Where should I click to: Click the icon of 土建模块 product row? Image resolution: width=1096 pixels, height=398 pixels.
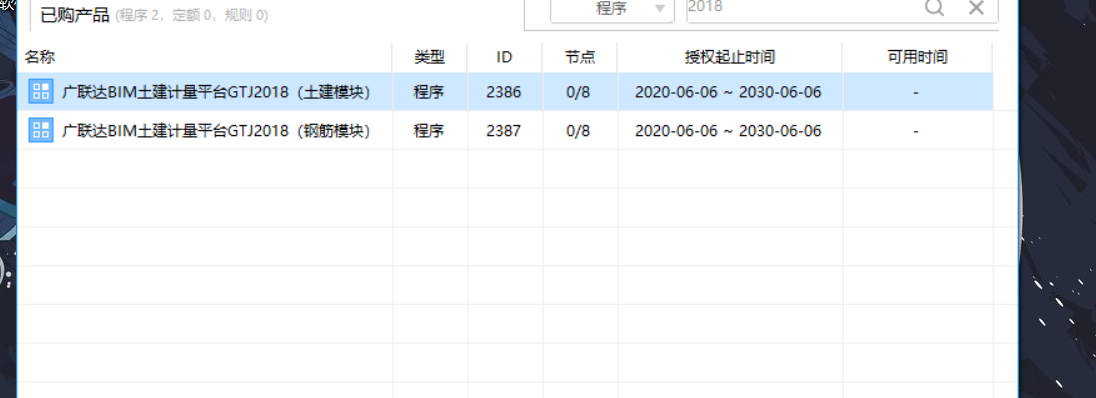pyautogui.click(x=41, y=92)
